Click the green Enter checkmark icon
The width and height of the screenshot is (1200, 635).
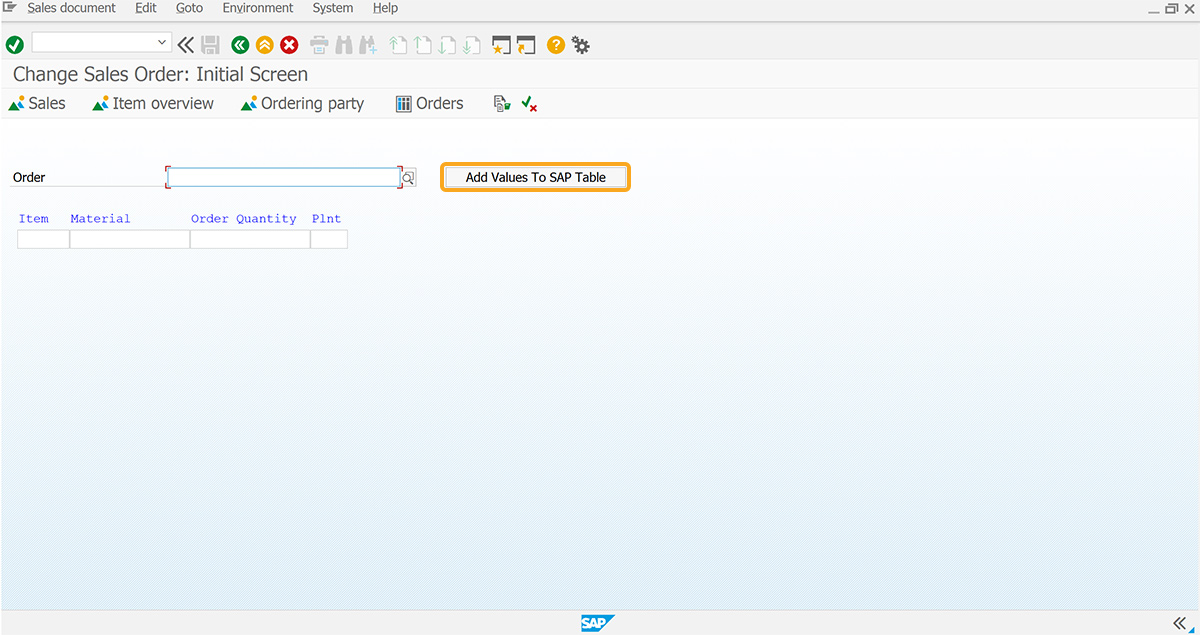tap(15, 44)
